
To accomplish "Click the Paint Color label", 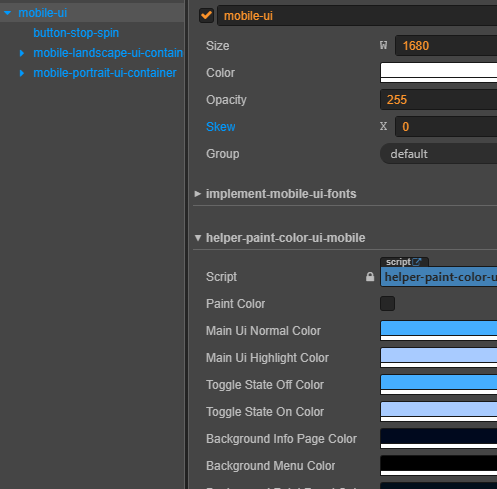I will coord(236,304).
